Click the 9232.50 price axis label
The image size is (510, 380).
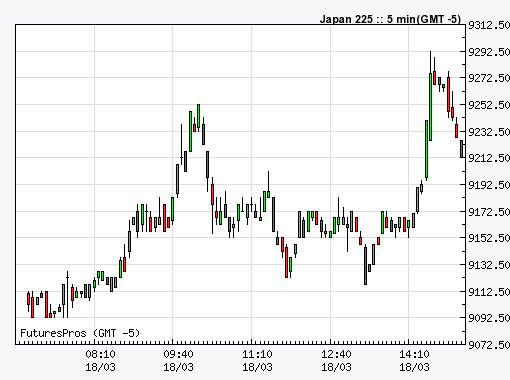[489, 132]
